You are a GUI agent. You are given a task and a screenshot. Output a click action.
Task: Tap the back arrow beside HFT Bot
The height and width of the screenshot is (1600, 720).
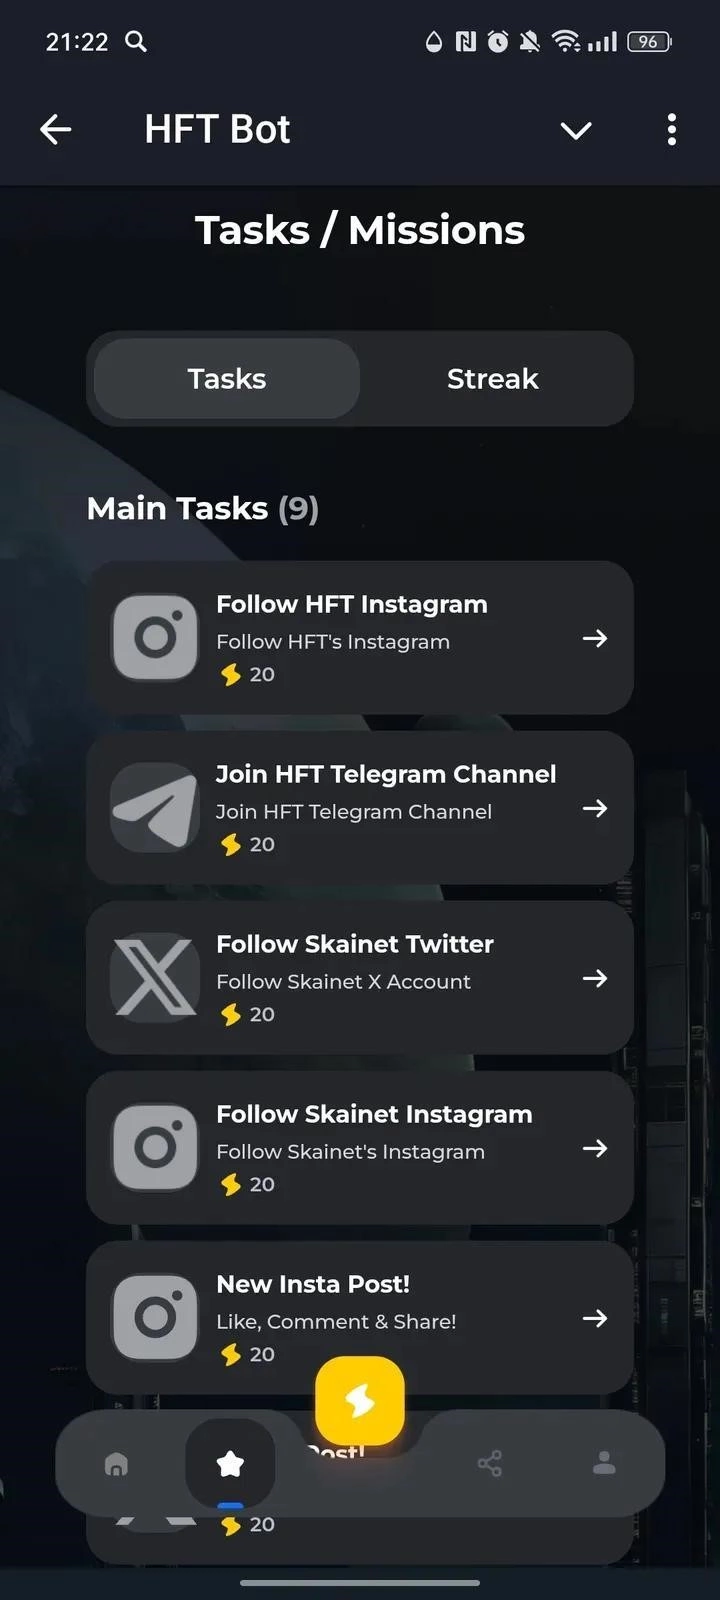click(56, 129)
